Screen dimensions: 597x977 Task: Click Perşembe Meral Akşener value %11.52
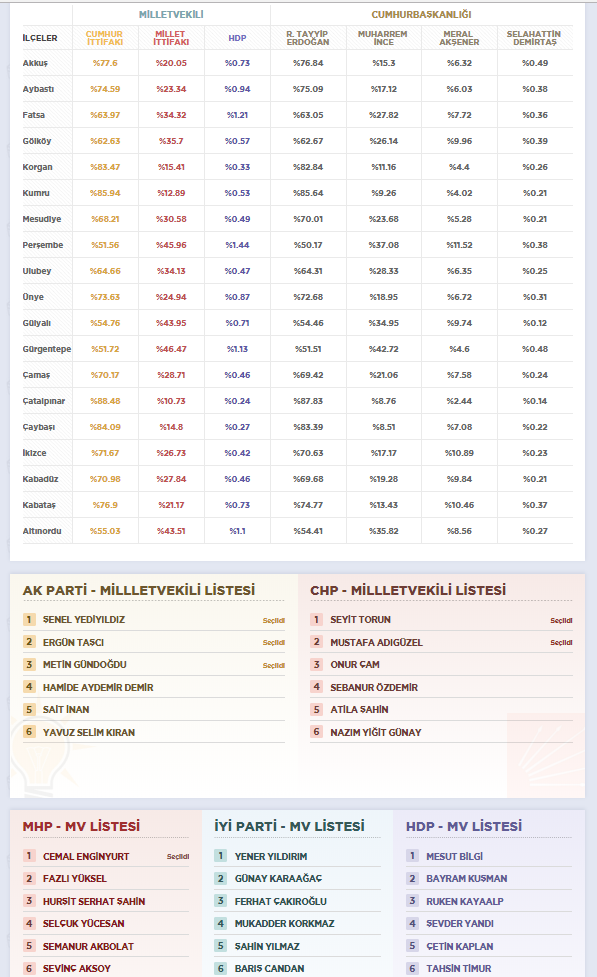(459, 245)
